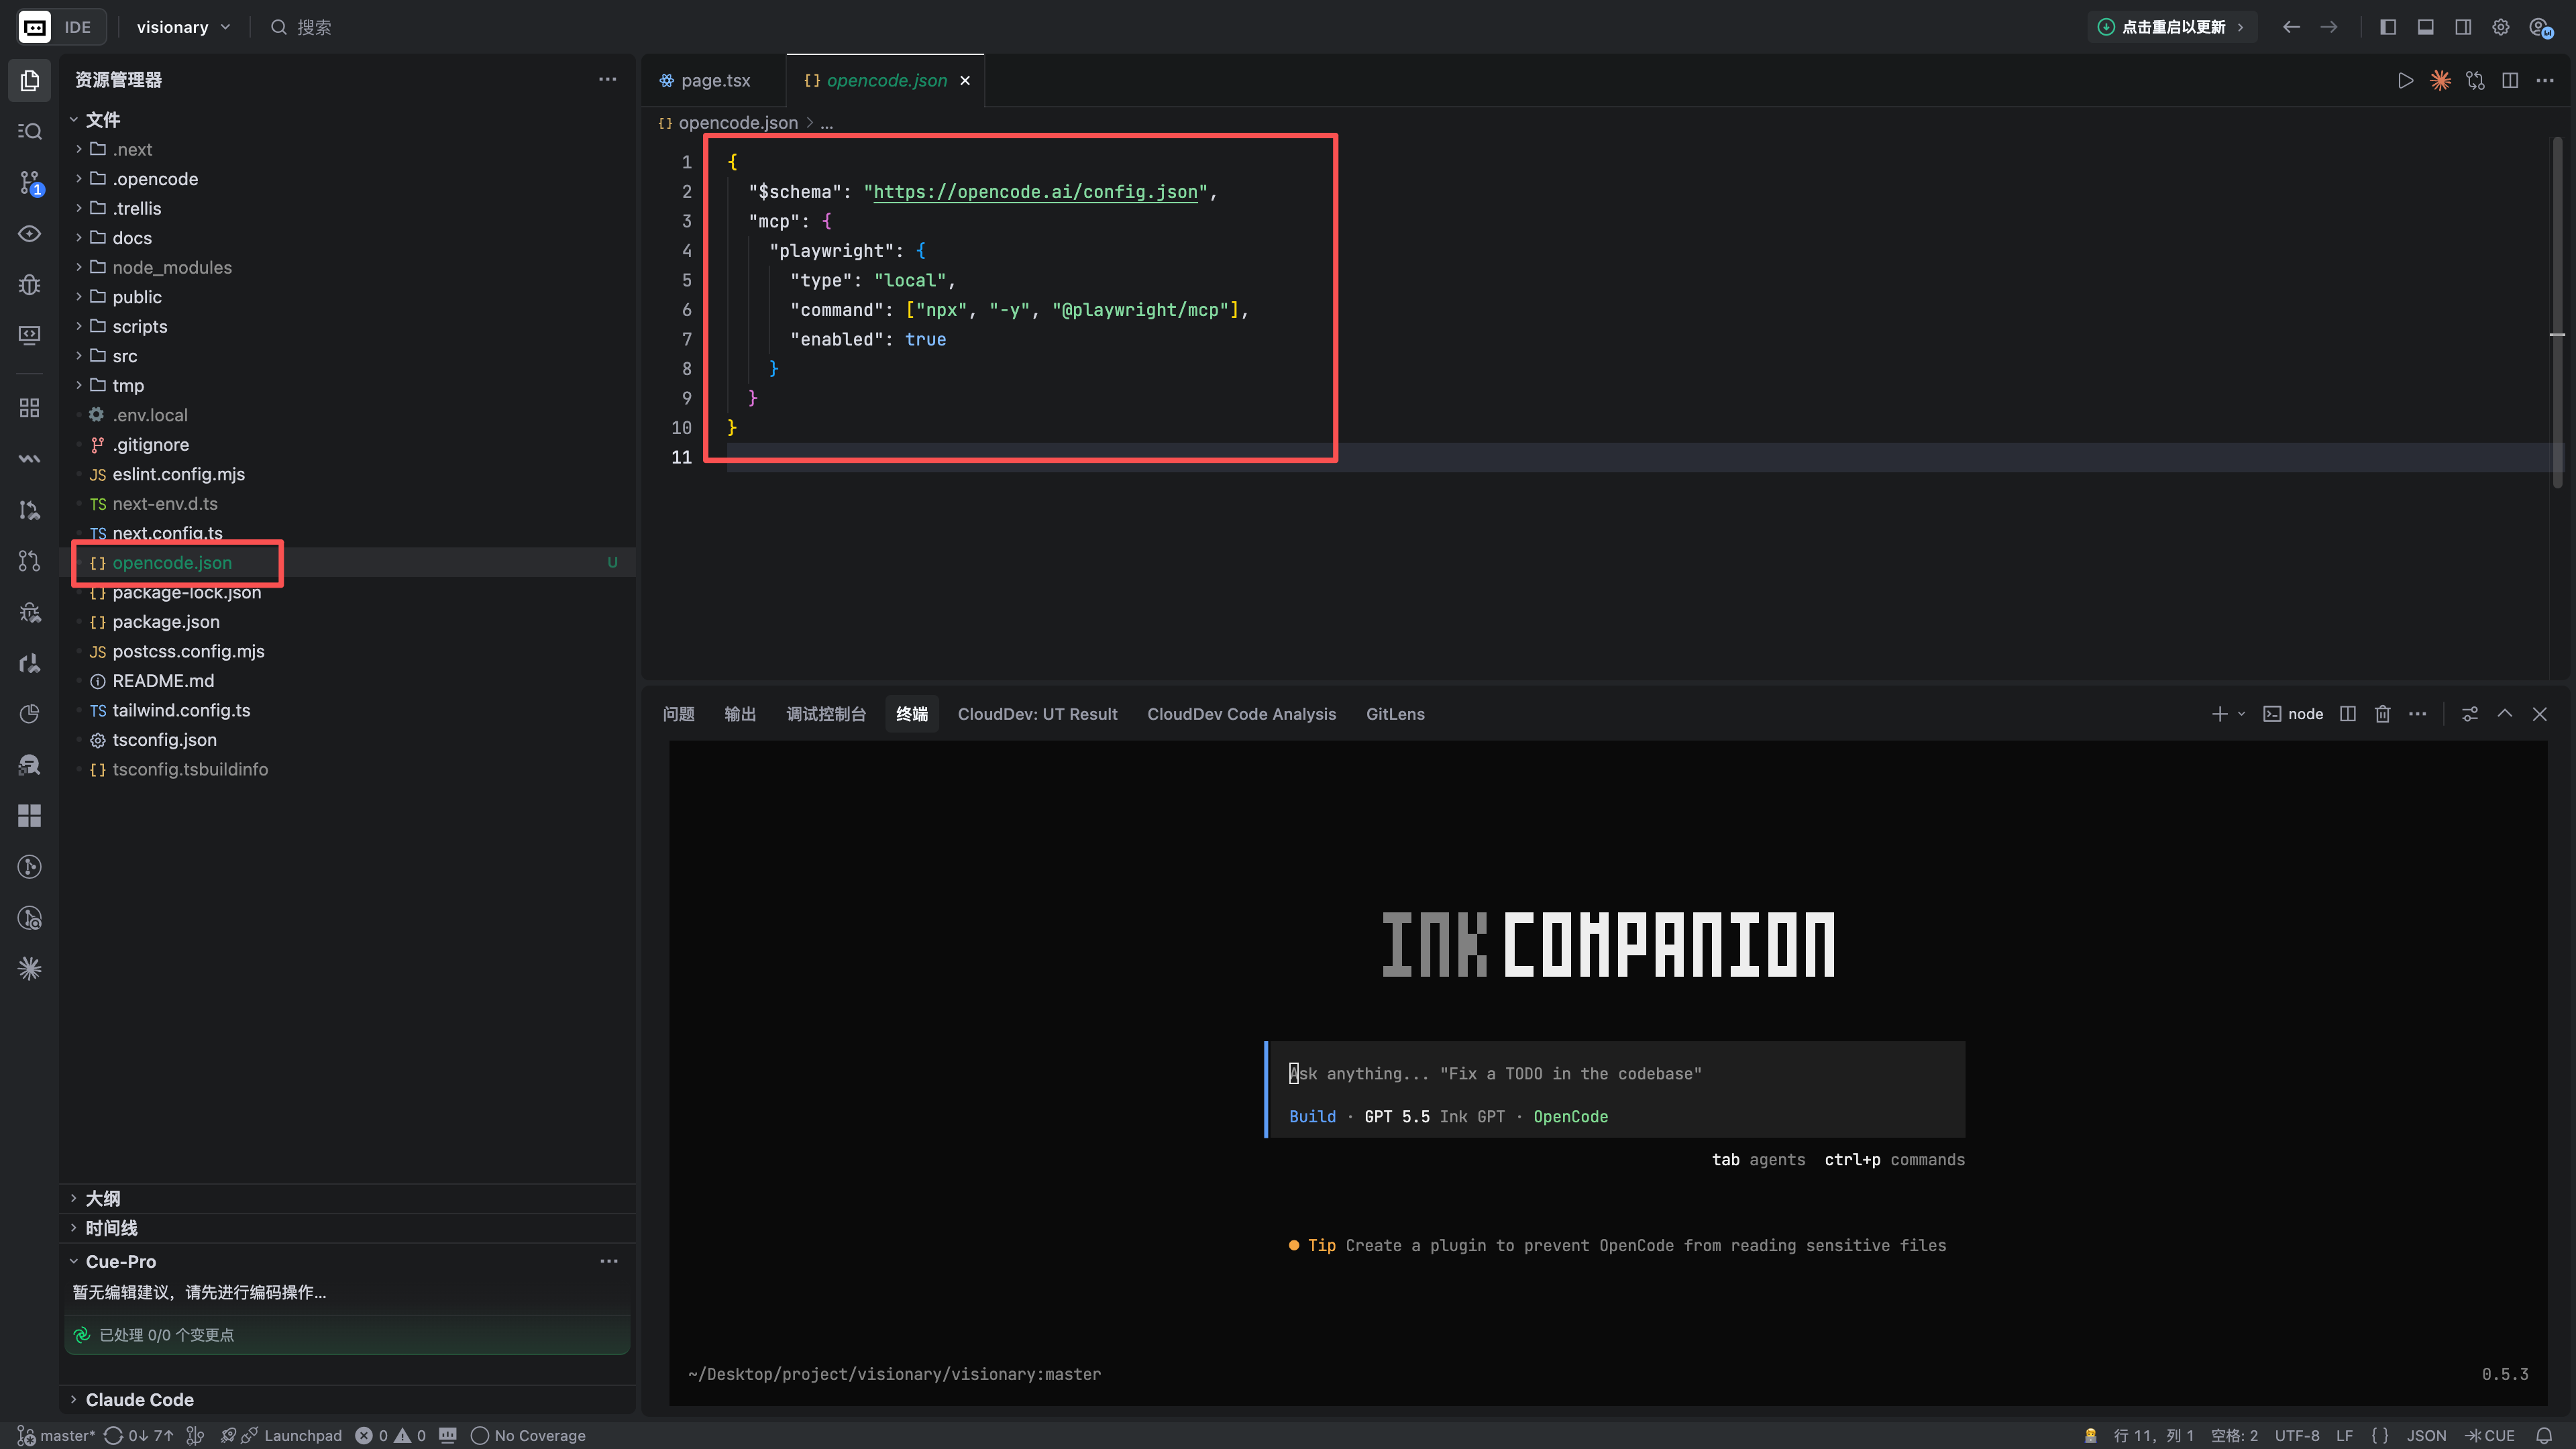Open notifications bell in status bar
Screen dimensions: 2576x1449
tap(2544, 1435)
